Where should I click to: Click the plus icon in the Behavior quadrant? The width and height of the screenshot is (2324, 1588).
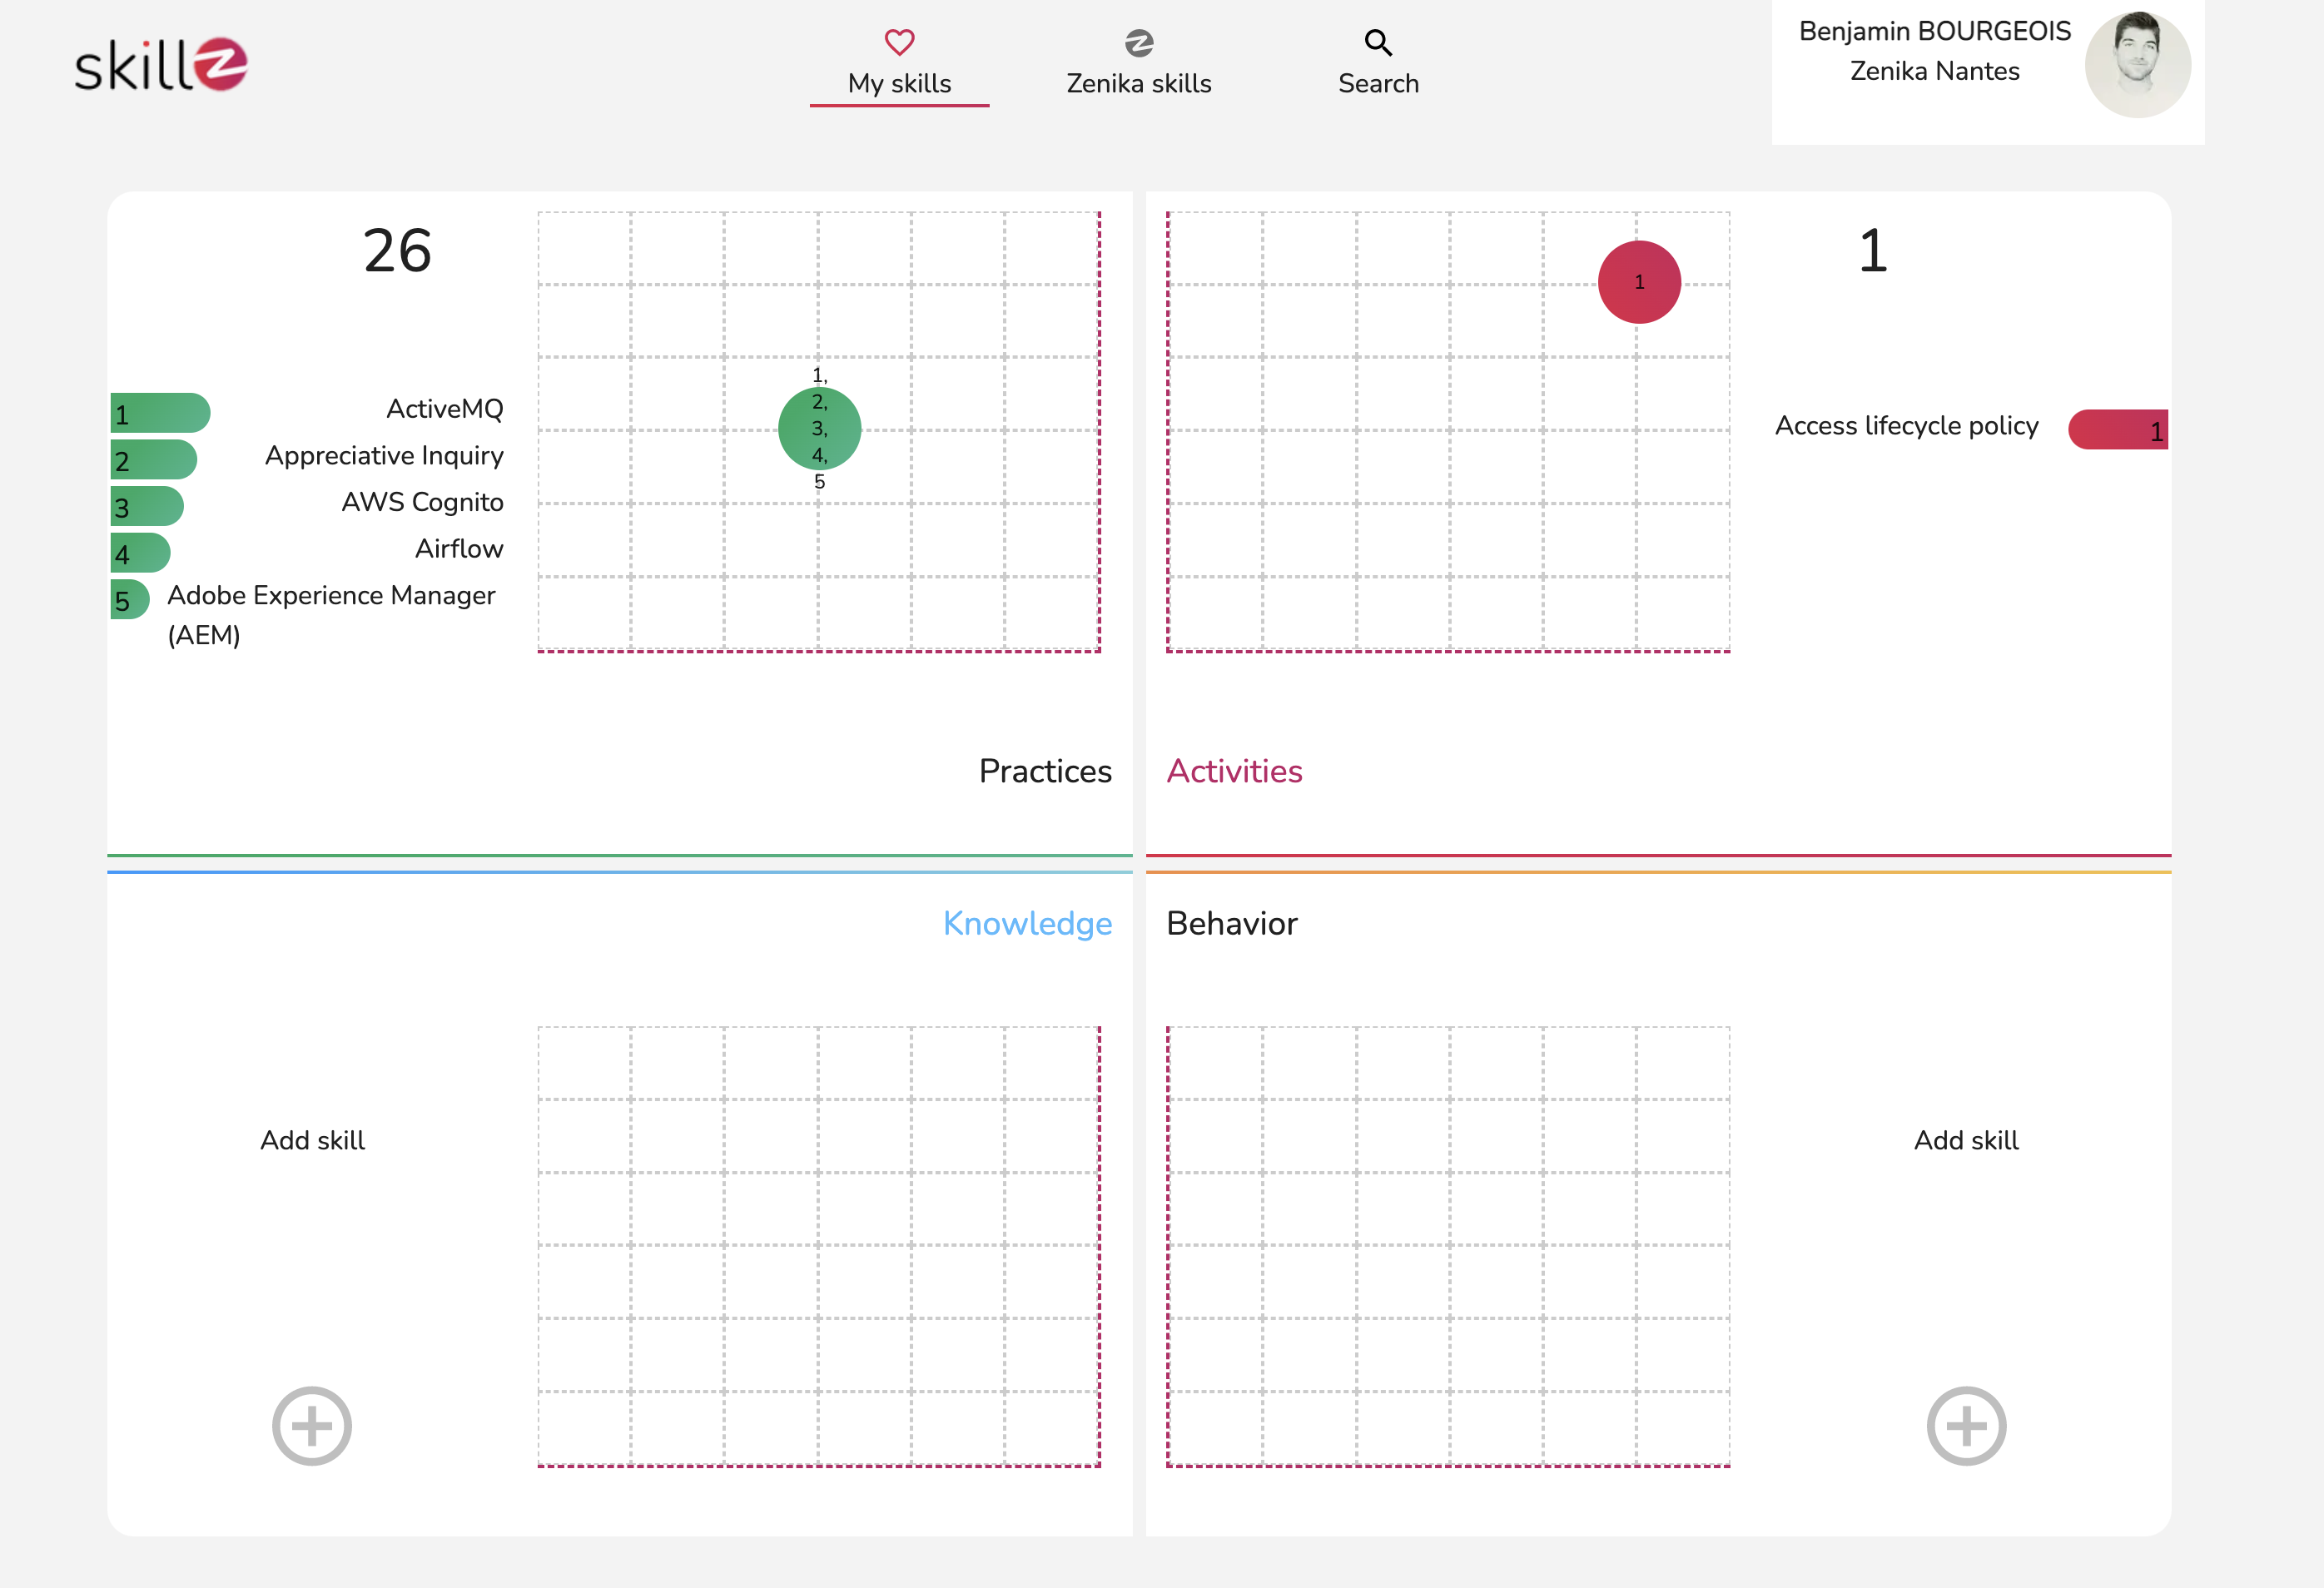[x=1965, y=1425]
